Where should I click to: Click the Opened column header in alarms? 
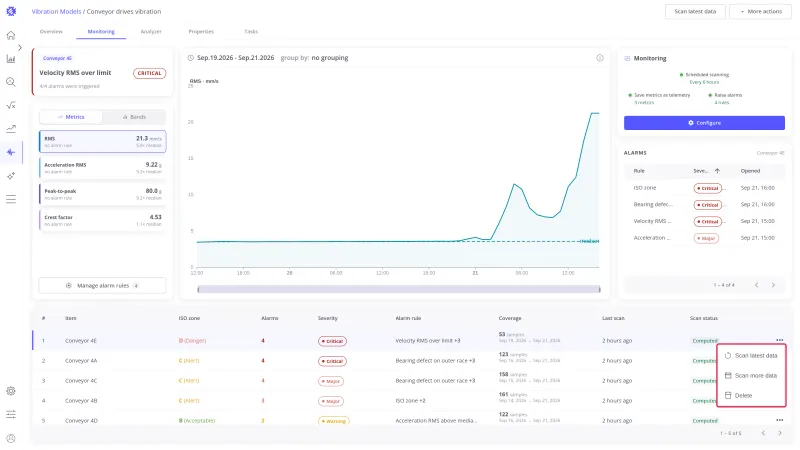point(750,171)
